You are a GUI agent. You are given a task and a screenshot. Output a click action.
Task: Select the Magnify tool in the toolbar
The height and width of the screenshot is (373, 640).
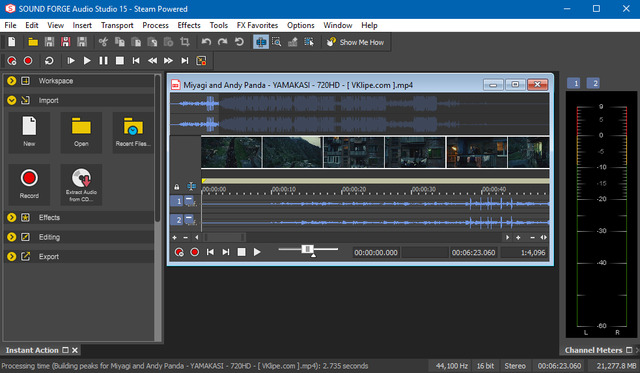click(x=277, y=42)
